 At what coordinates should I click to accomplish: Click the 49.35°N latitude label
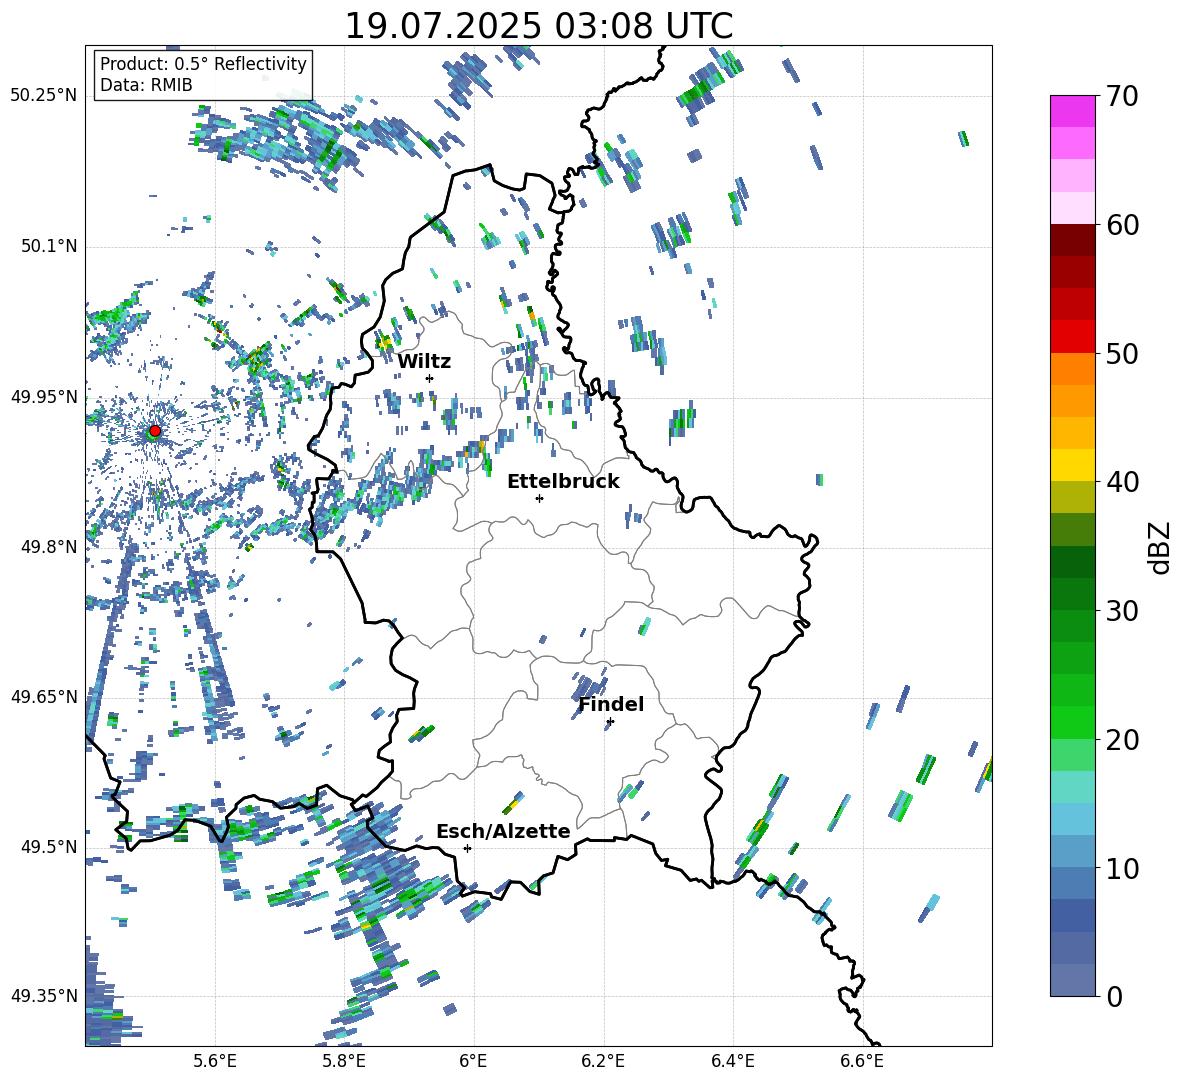pyautogui.click(x=44, y=996)
